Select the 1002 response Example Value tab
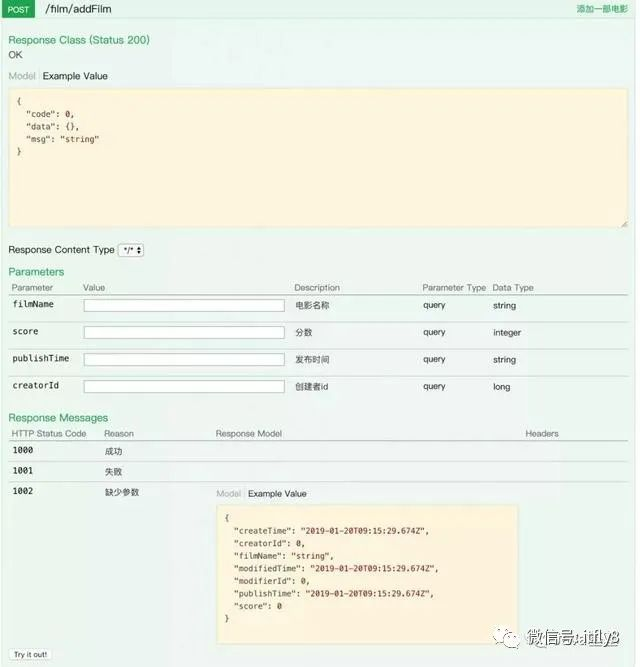 coord(277,493)
